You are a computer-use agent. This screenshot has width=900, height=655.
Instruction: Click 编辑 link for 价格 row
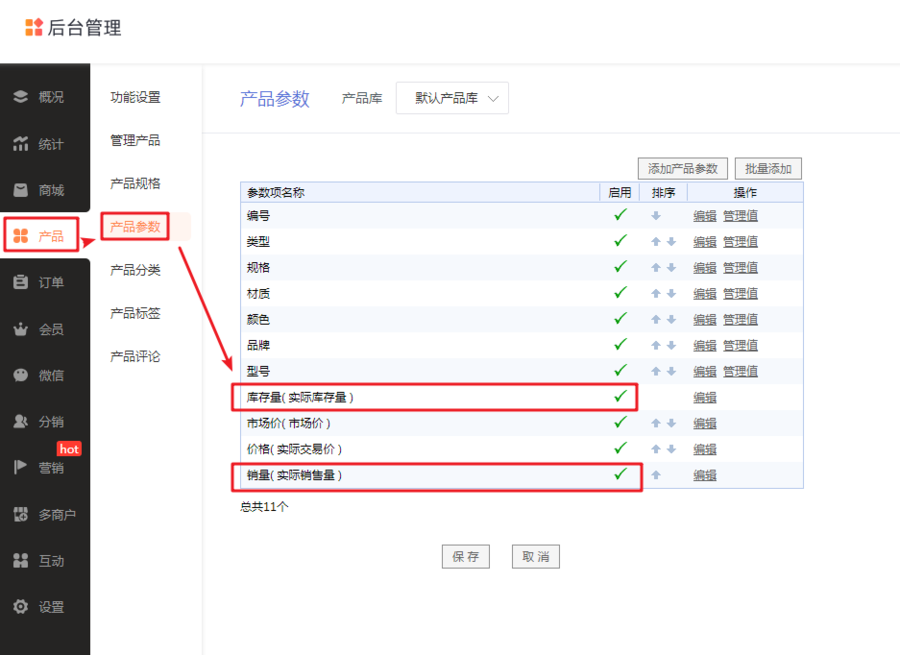pyautogui.click(x=705, y=449)
